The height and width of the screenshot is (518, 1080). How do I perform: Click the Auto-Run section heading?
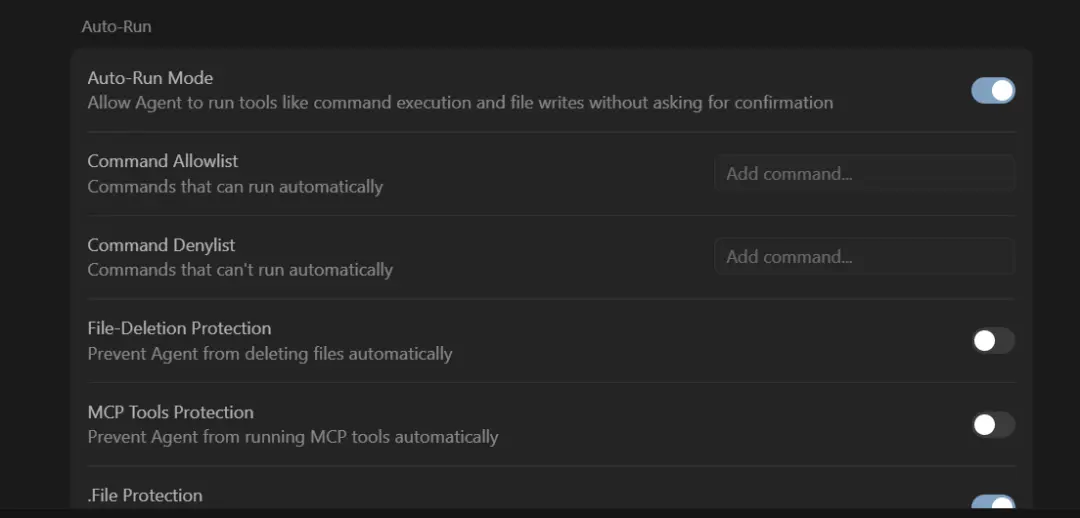click(116, 27)
